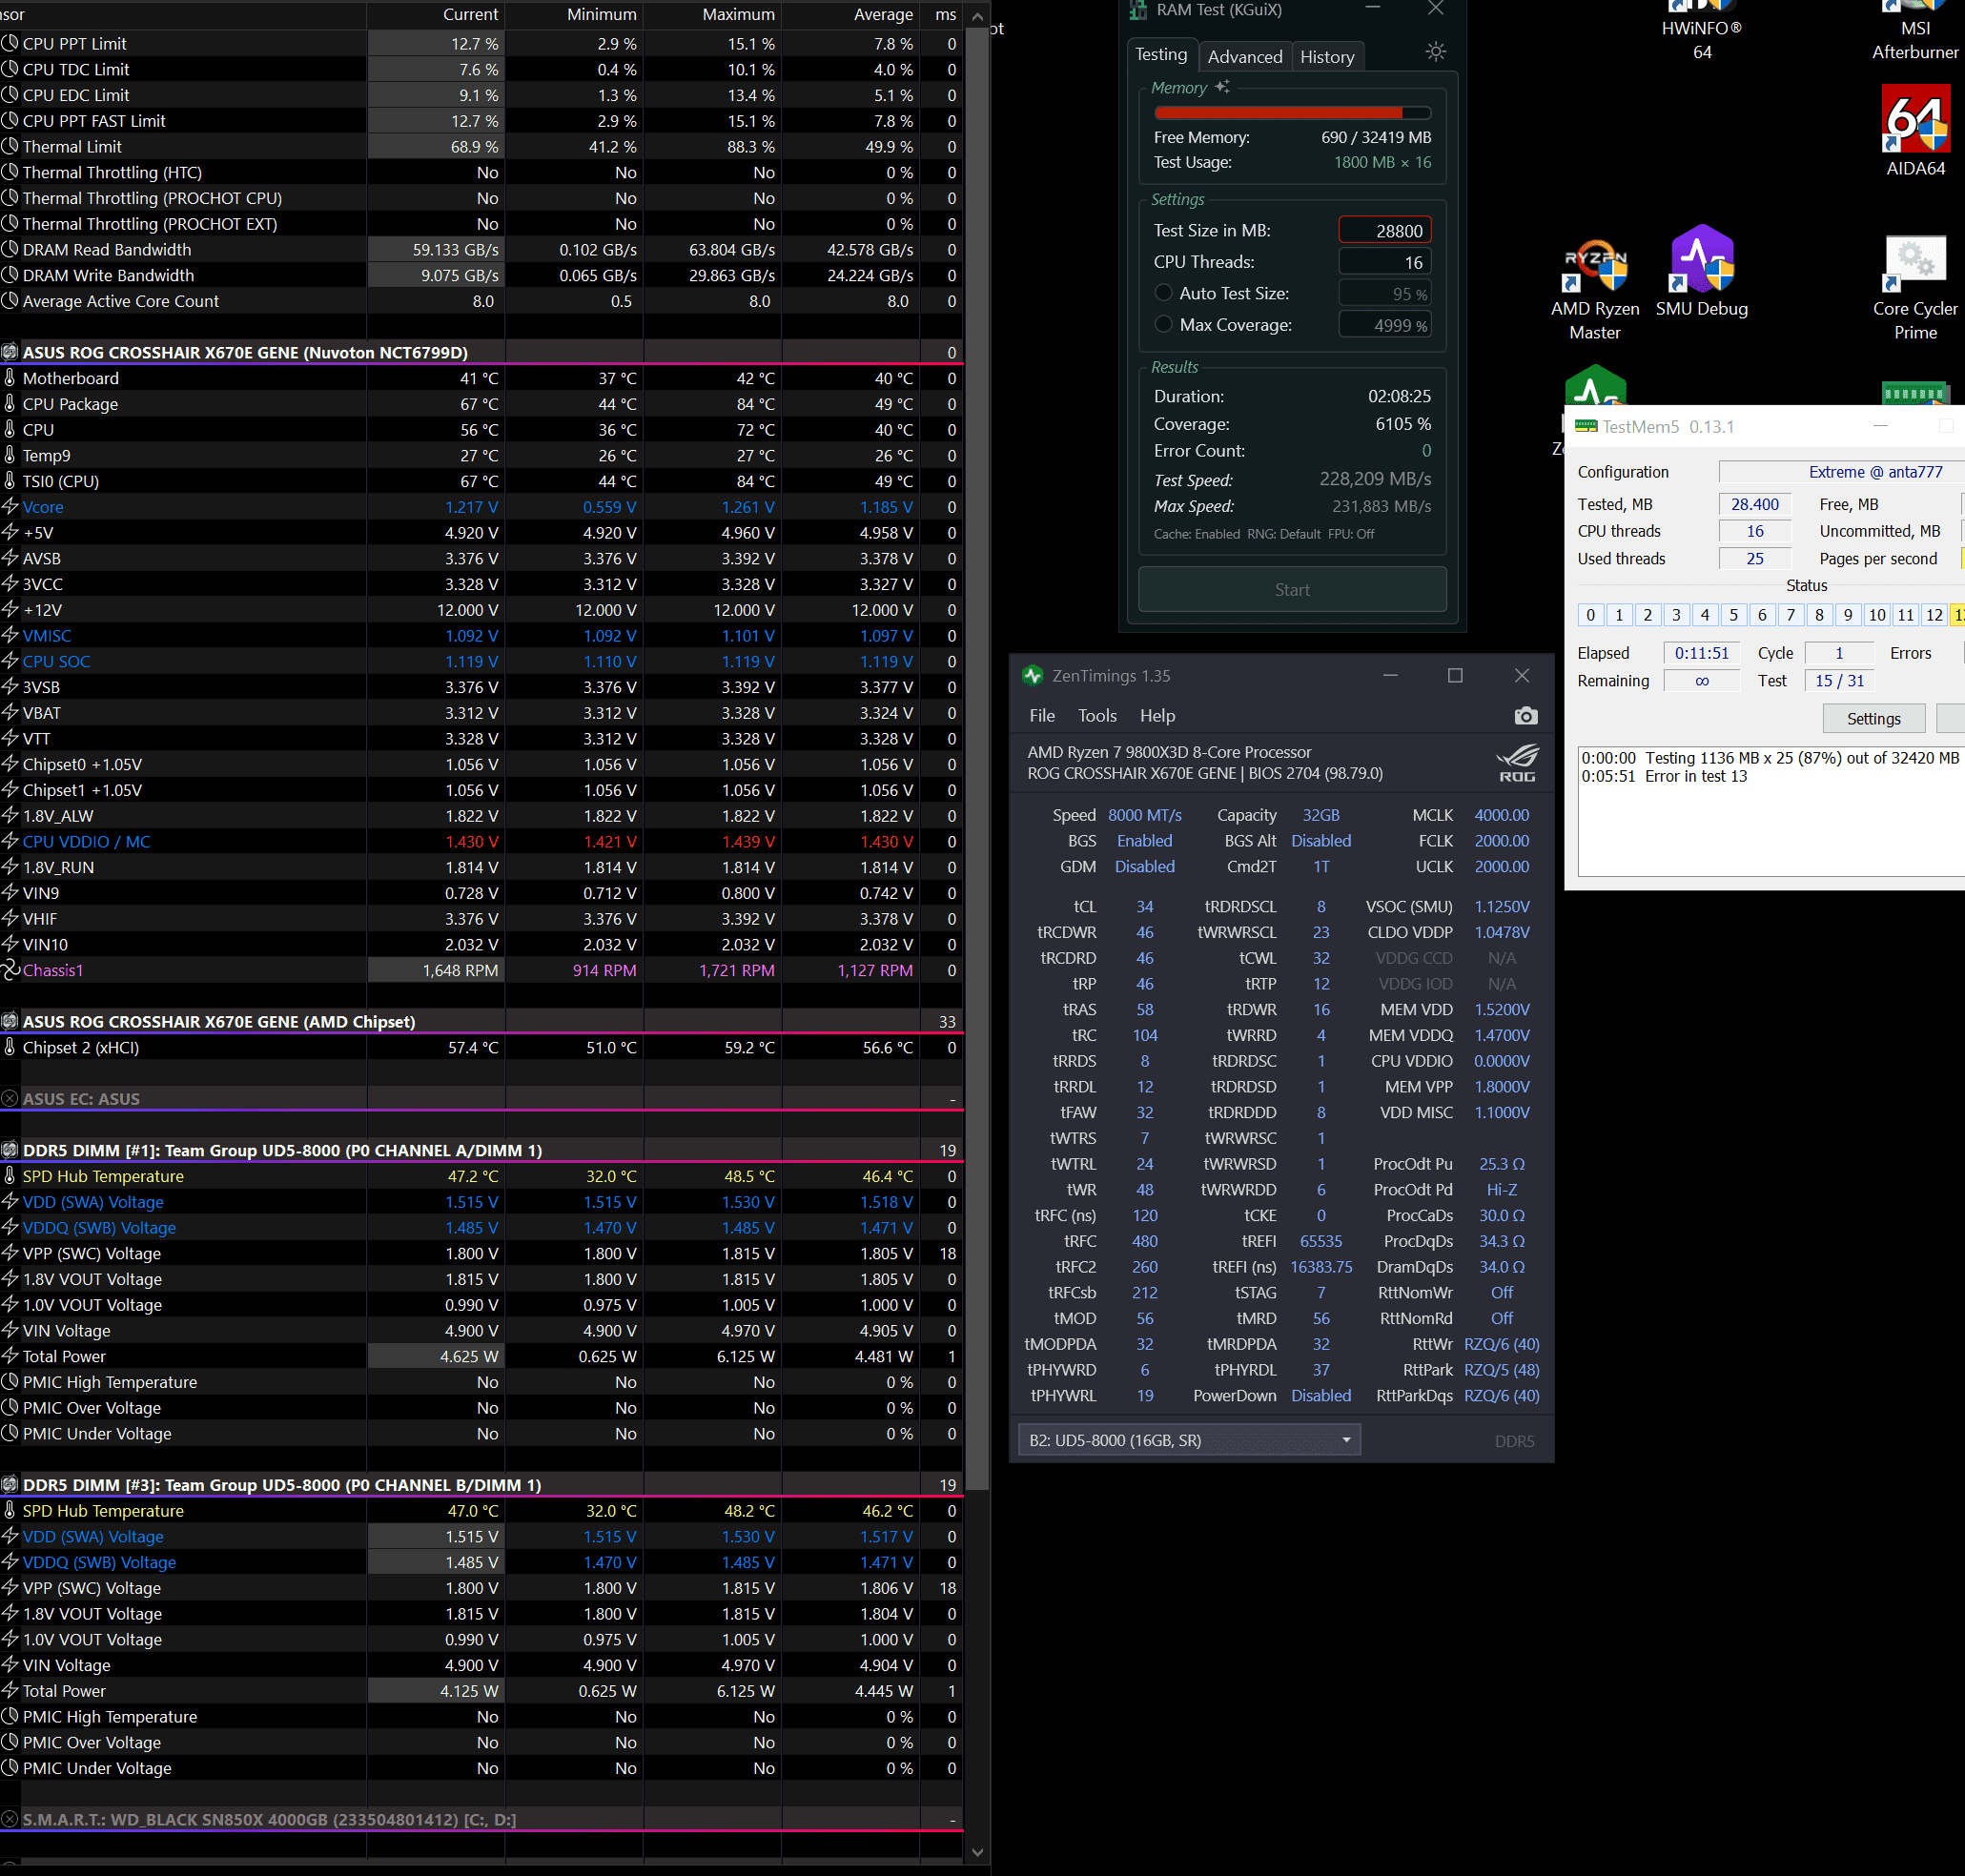The height and width of the screenshot is (1876, 1965).
Task: Click the RAM Test theme sun icon
Action: point(1435,53)
